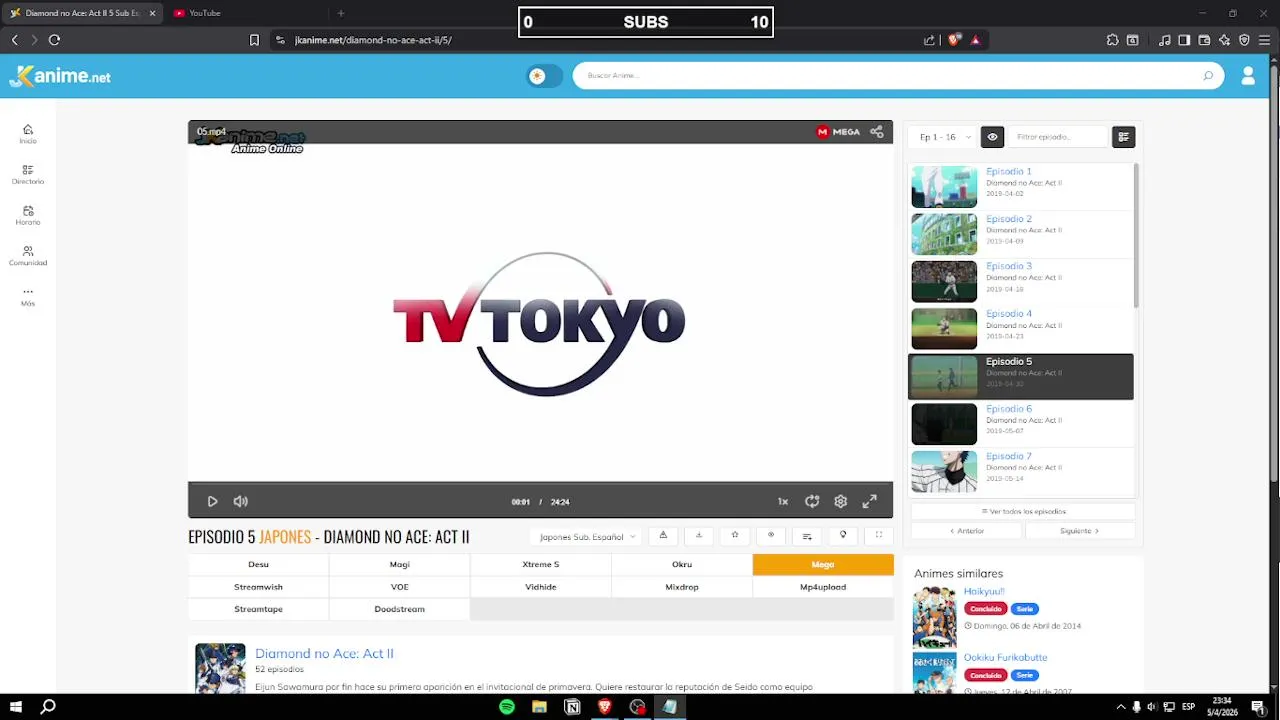Image resolution: width=1280 pixels, height=720 pixels.
Task: Enter fullscreen with the player expand icon
Action: pos(870,502)
